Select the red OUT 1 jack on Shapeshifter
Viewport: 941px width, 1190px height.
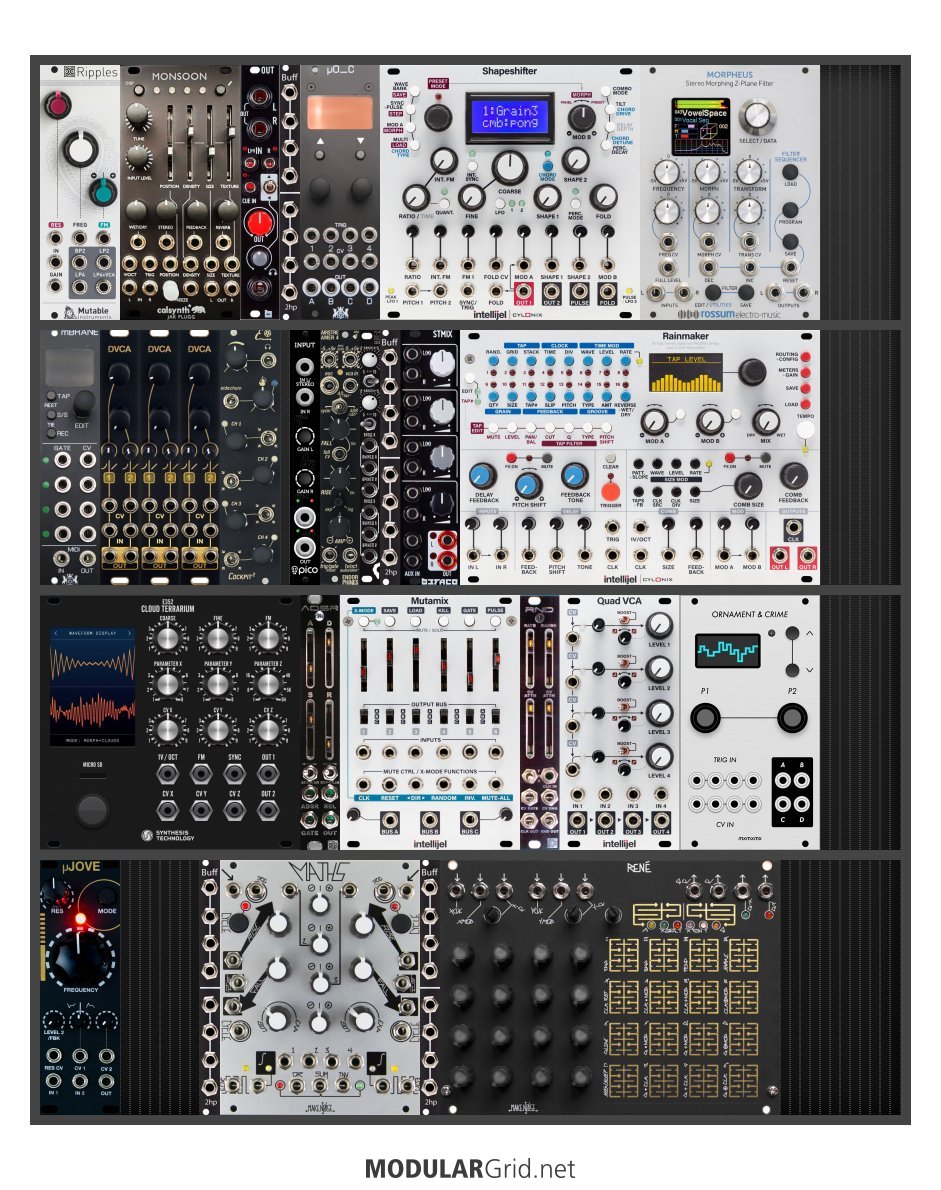pos(524,291)
